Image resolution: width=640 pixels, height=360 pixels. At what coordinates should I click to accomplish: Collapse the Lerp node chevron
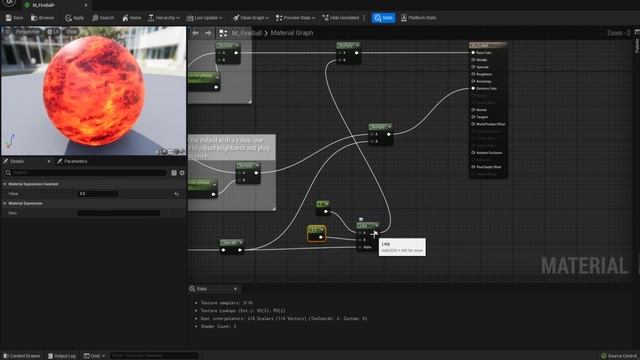376,226
